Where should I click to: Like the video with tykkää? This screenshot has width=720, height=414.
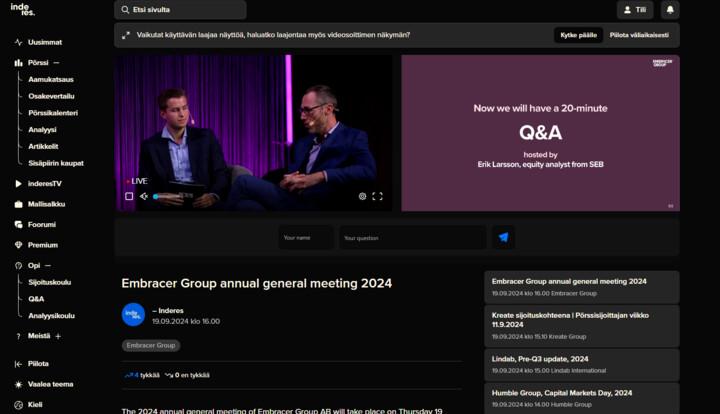[x=142, y=375]
